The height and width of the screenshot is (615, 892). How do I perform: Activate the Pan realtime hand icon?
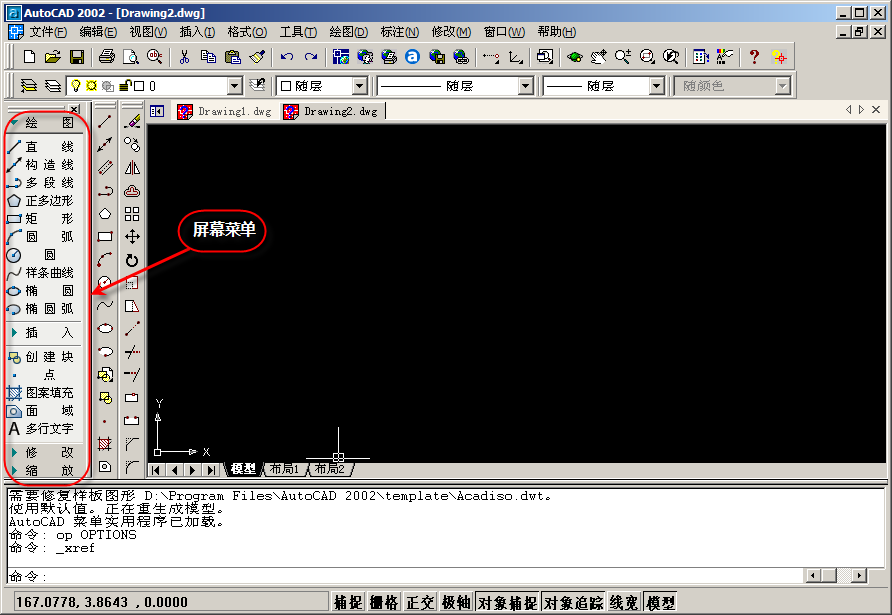coord(598,57)
